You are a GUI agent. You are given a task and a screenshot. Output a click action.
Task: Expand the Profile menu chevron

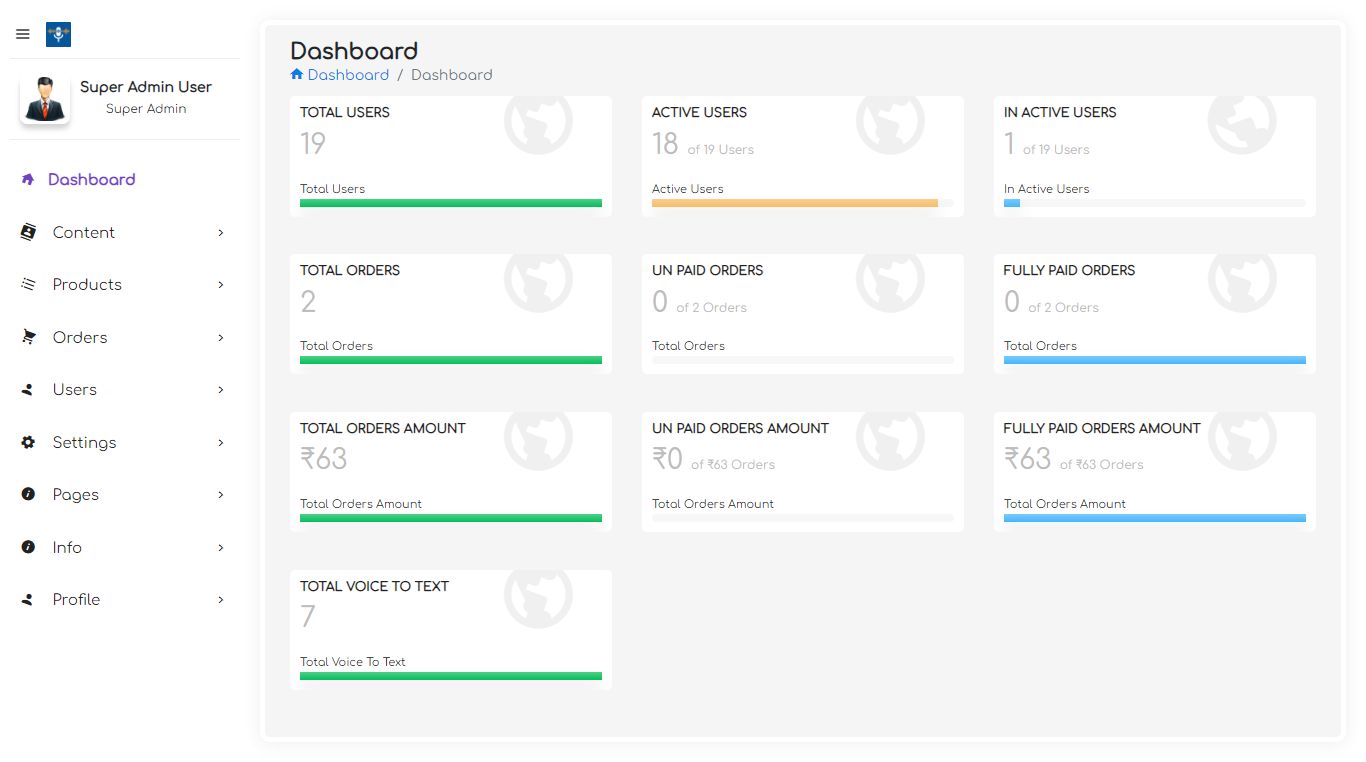click(221, 600)
